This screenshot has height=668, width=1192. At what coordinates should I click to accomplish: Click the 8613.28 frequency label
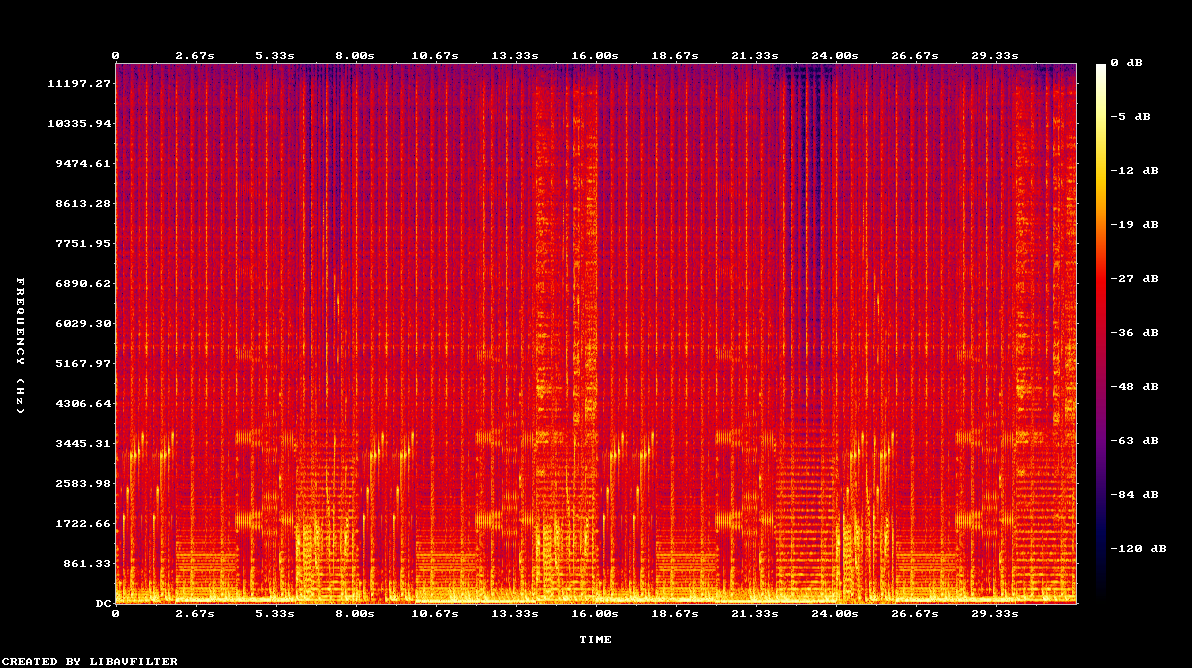83,204
